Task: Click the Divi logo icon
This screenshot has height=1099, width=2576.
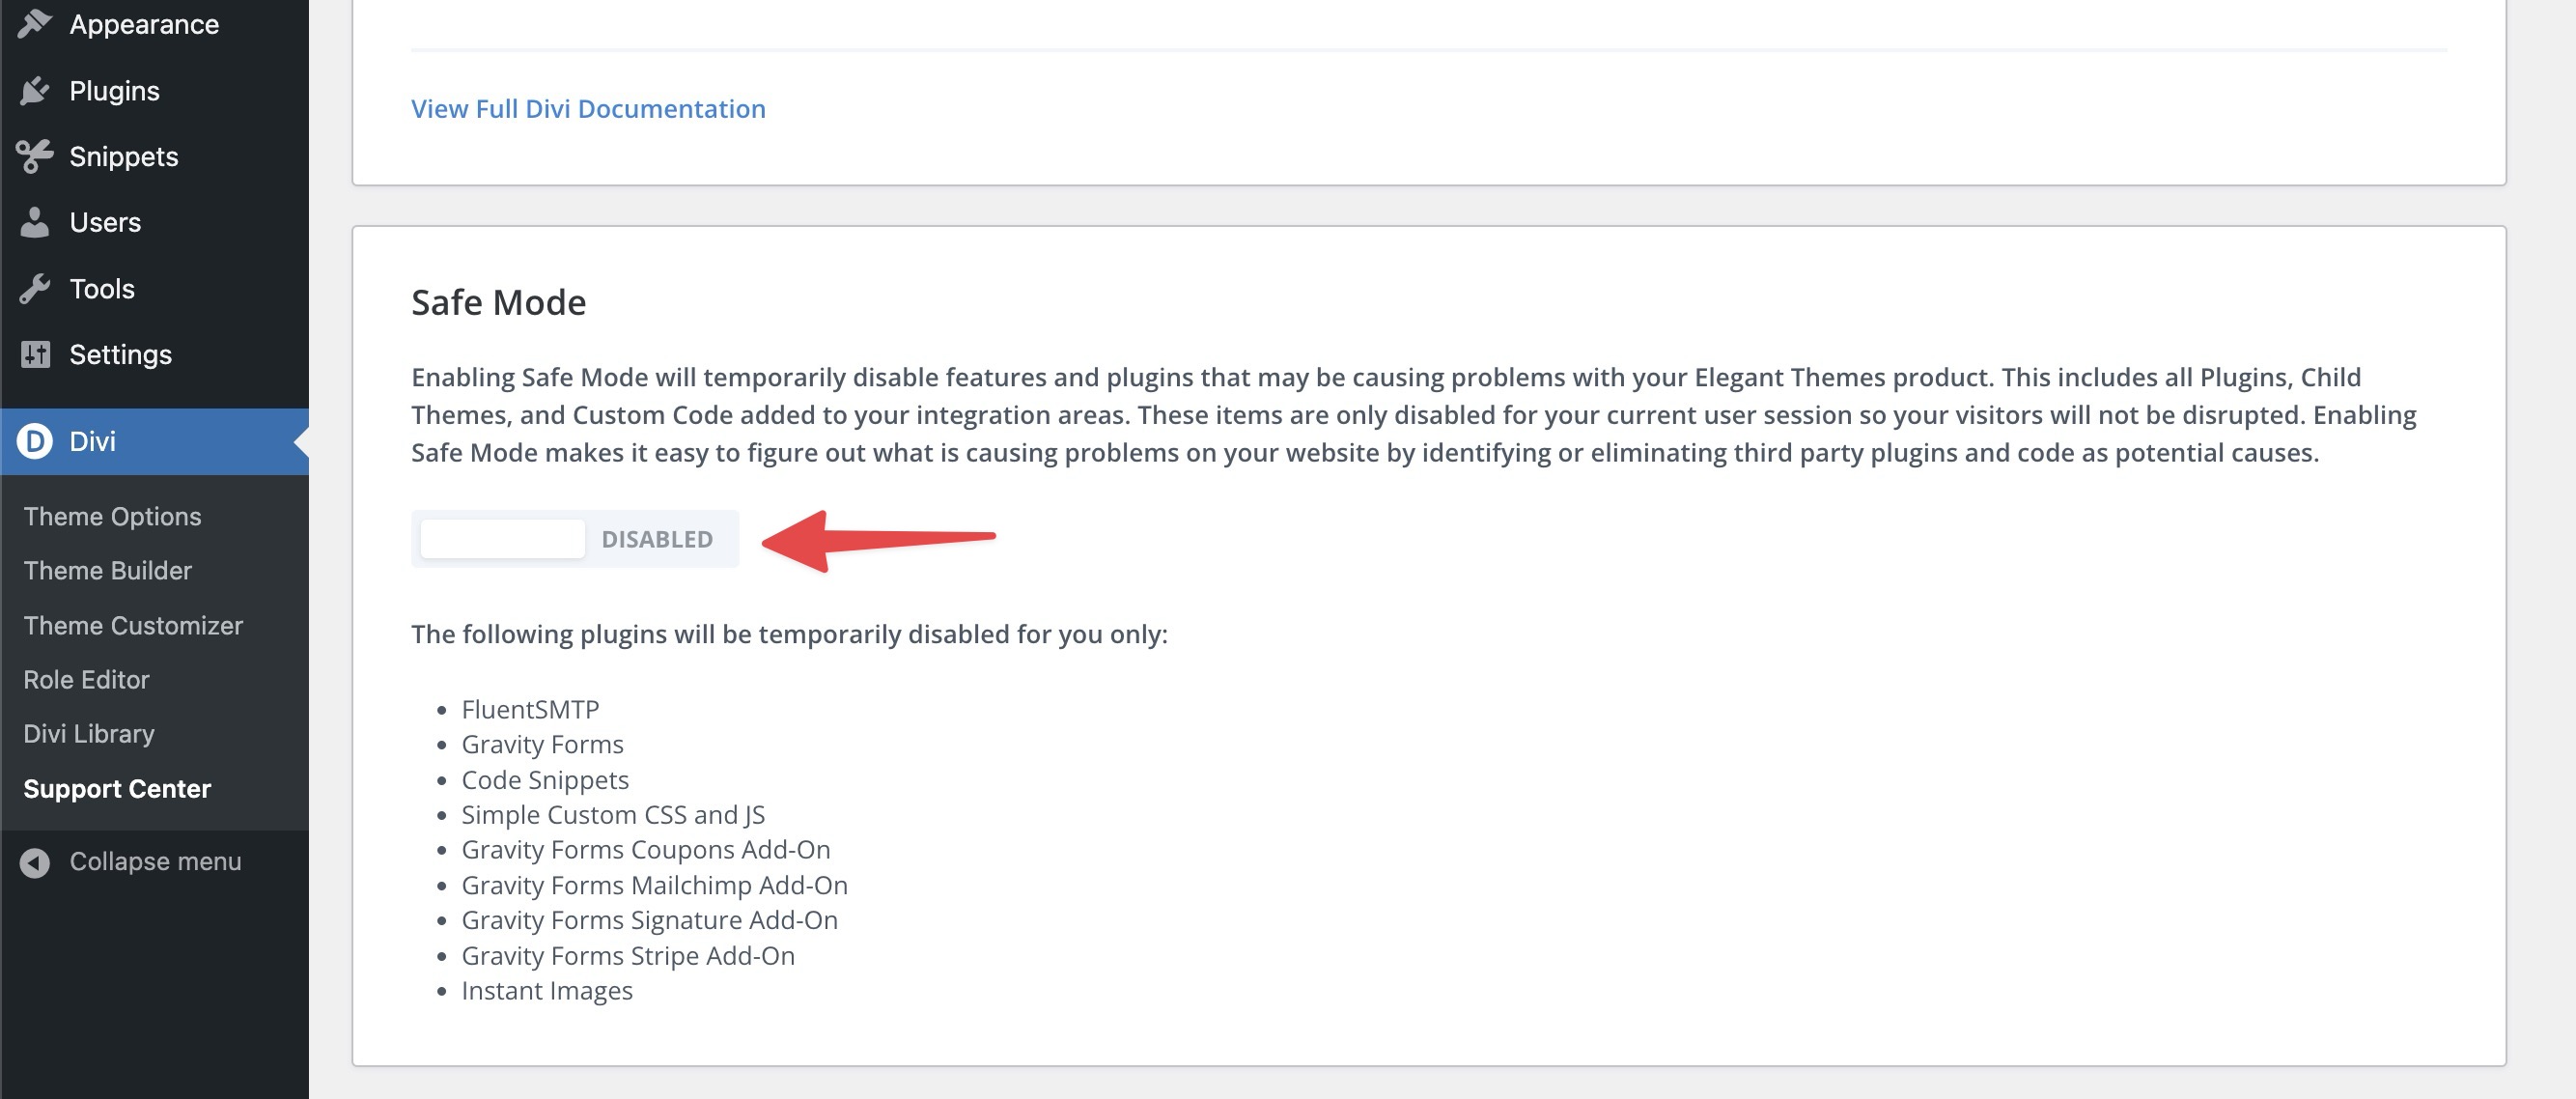Action: click(35, 441)
